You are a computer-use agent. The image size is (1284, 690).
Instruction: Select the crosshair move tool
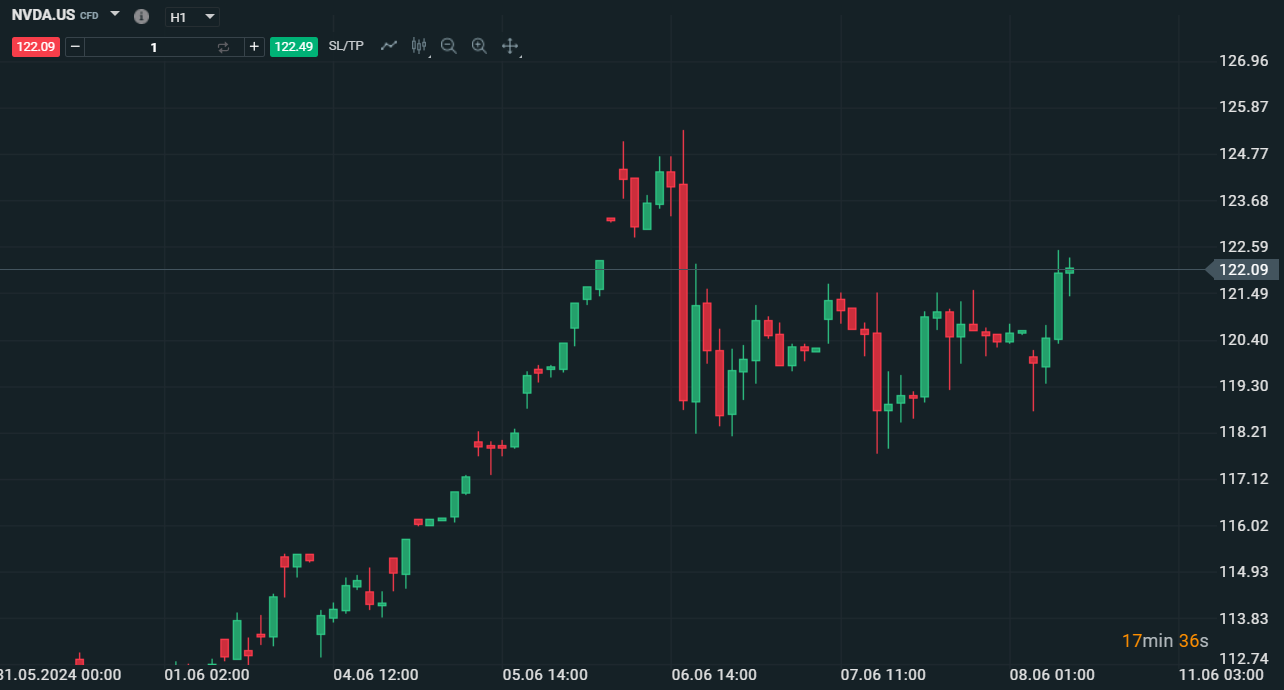point(509,46)
